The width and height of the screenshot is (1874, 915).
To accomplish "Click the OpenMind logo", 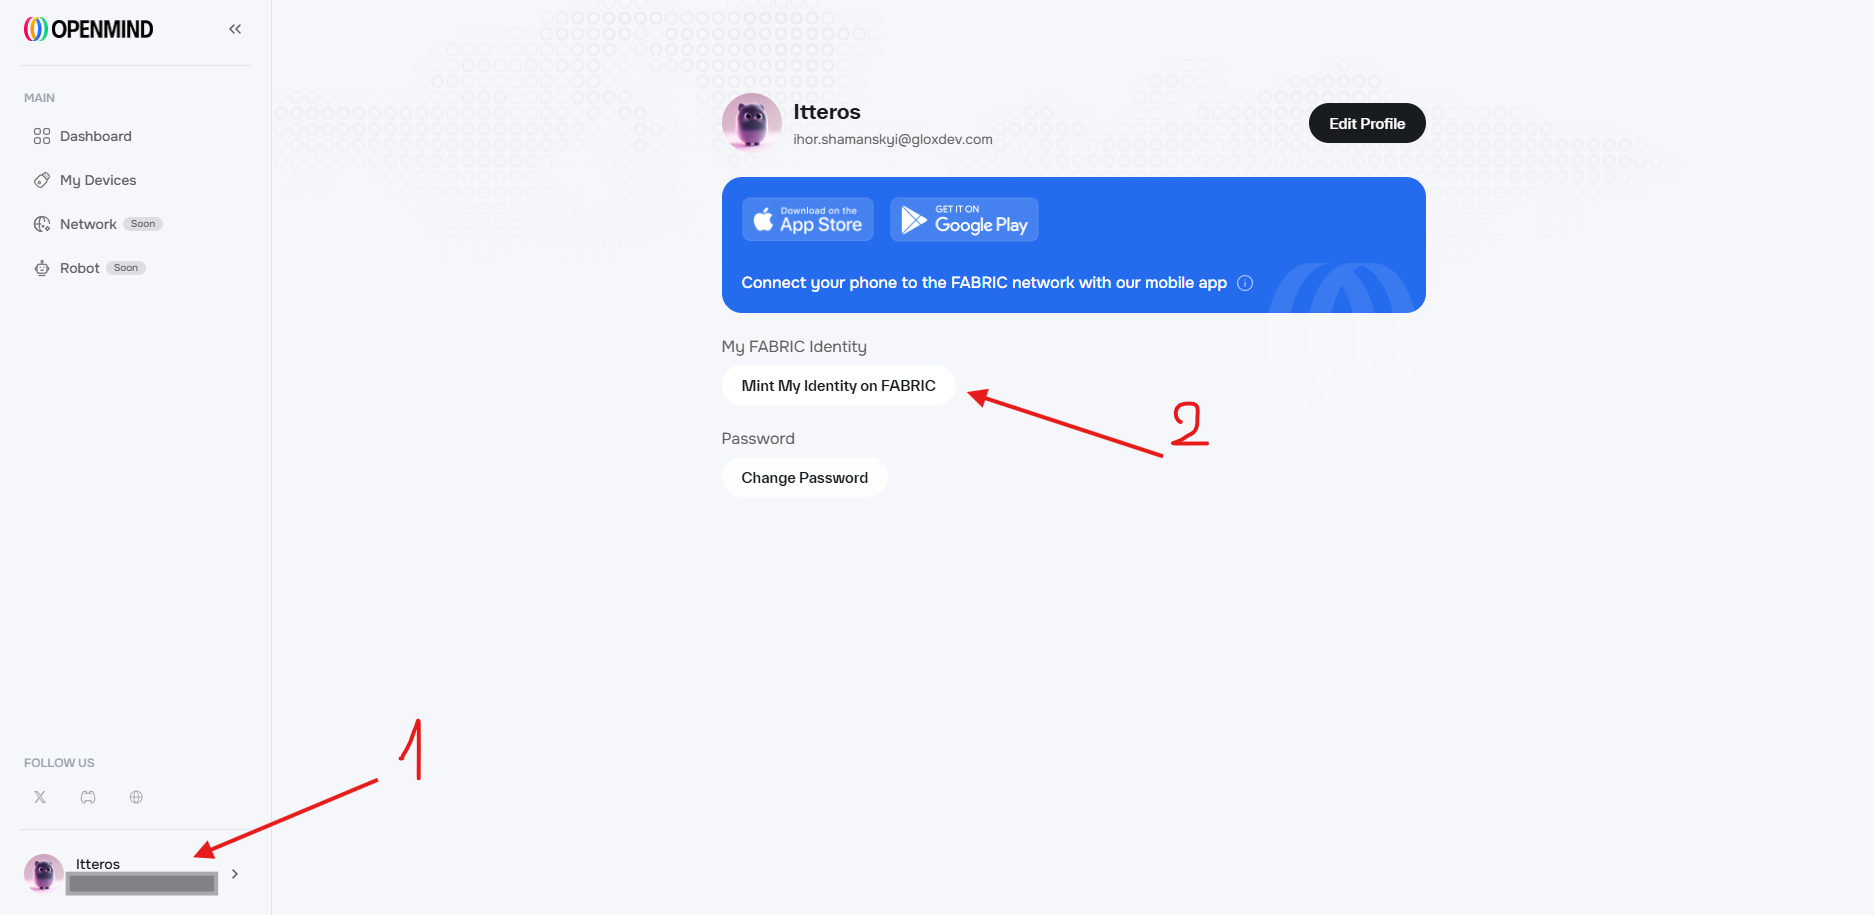I will 89,29.
